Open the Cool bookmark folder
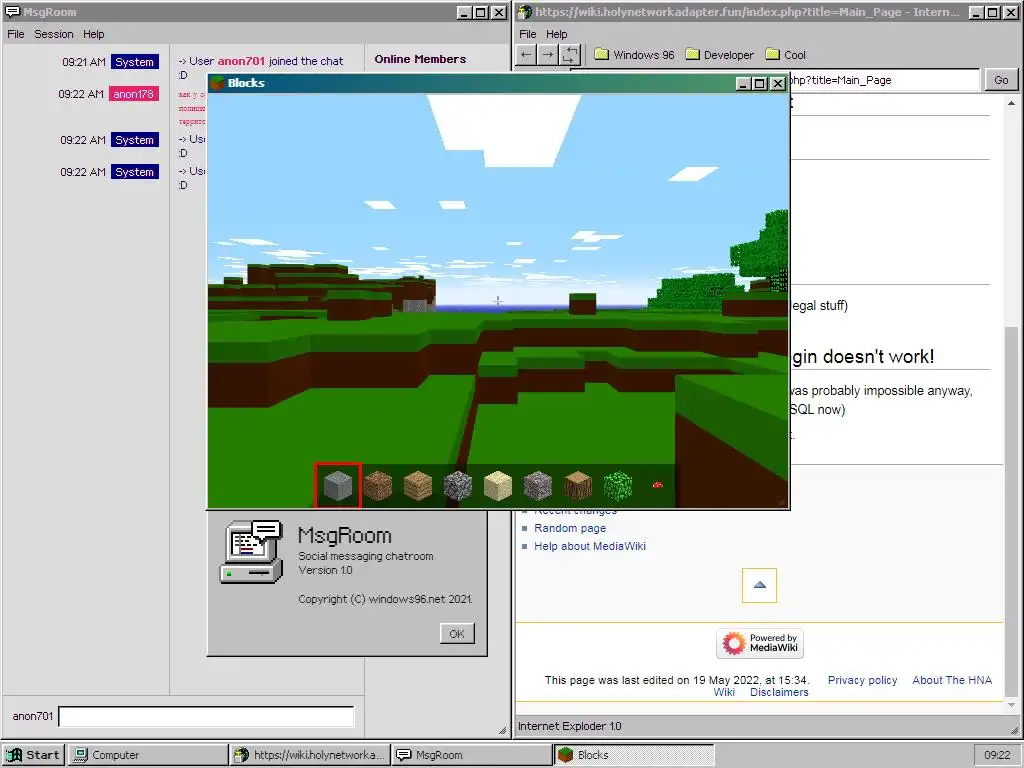The width and height of the screenshot is (1024, 768). pos(786,55)
